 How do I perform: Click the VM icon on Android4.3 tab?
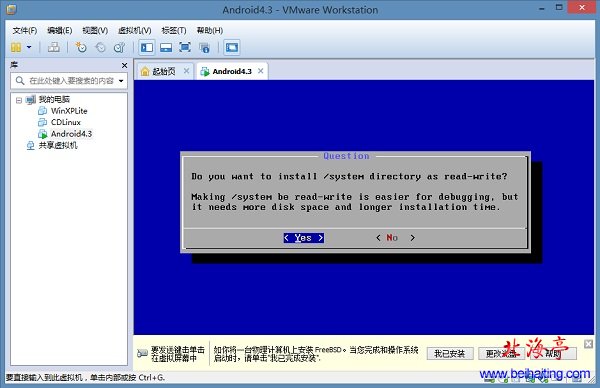click(205, 71)
